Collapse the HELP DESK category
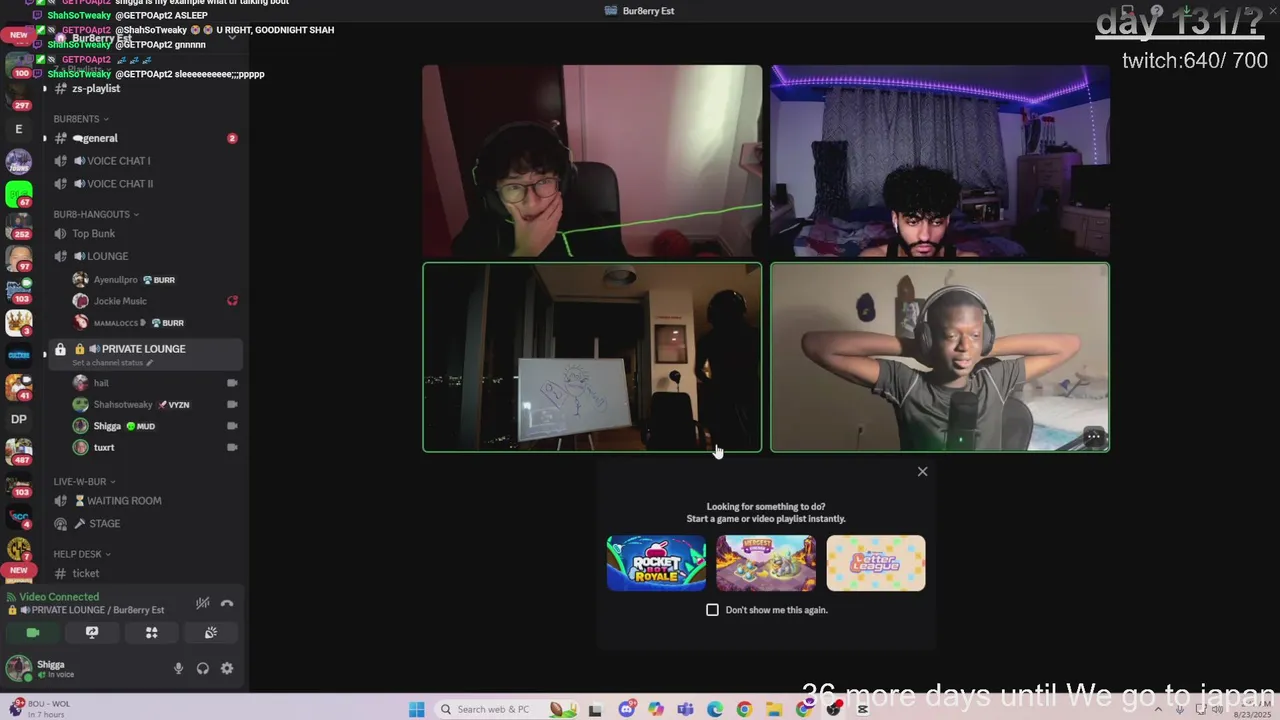 tap(82, 554)
